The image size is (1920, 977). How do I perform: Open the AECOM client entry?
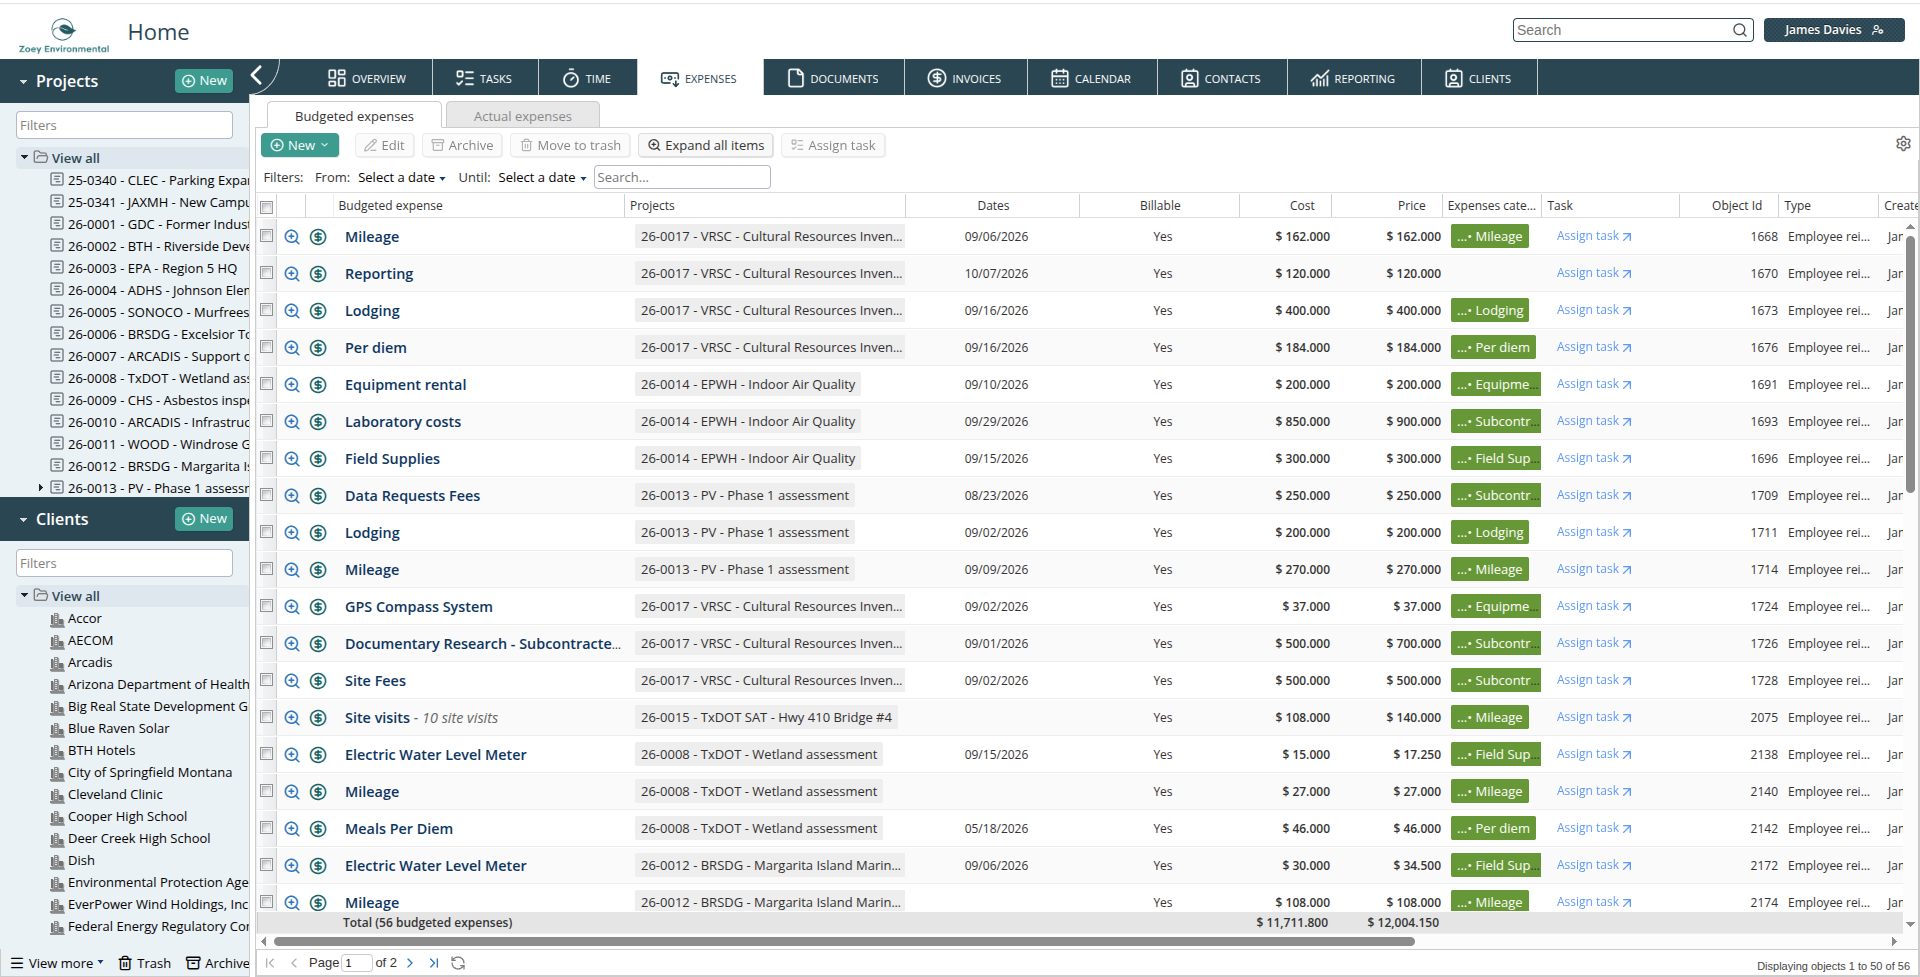point(90,641)
